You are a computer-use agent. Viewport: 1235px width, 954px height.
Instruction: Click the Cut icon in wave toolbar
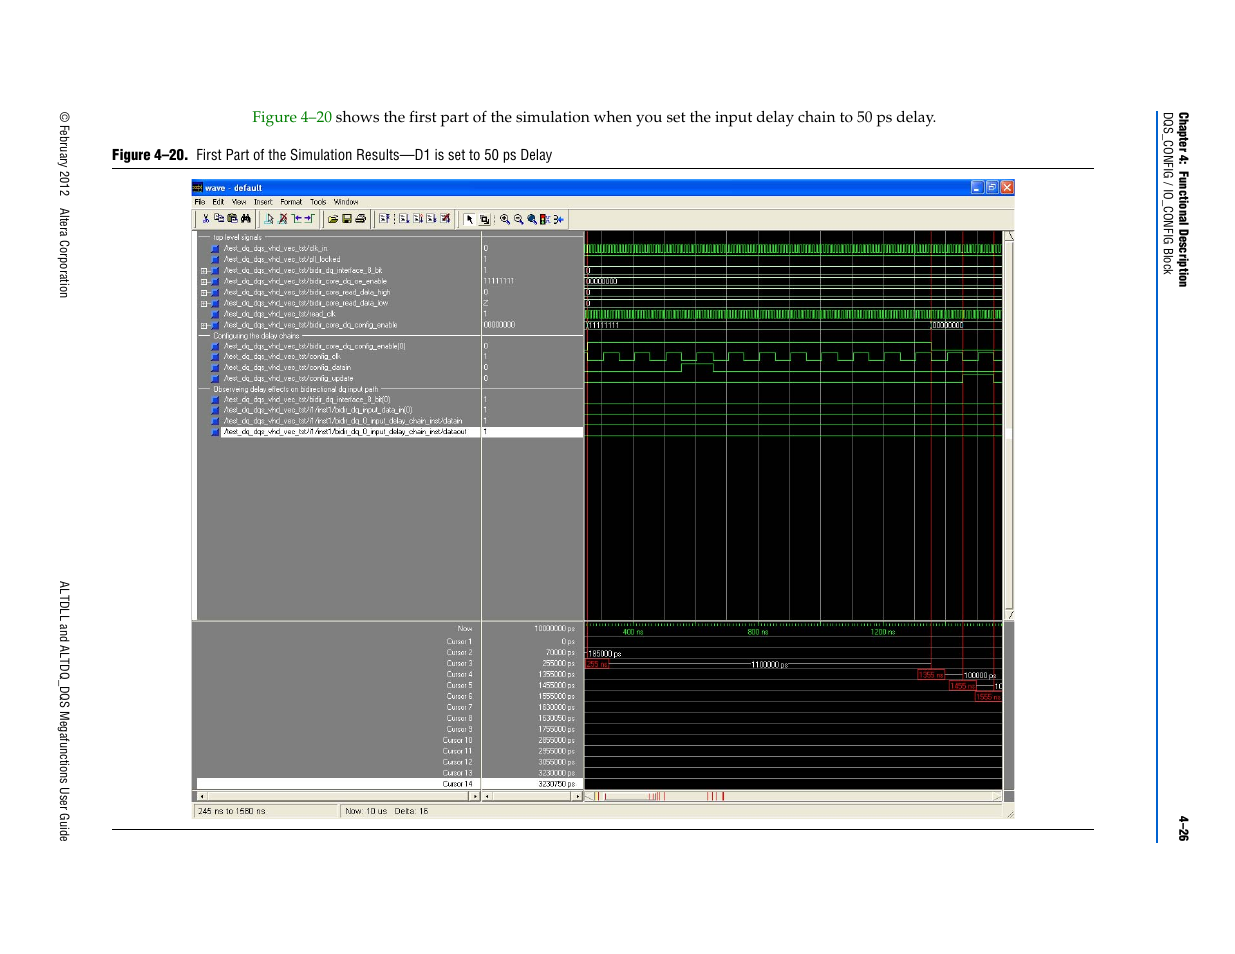tap(206, 219)
